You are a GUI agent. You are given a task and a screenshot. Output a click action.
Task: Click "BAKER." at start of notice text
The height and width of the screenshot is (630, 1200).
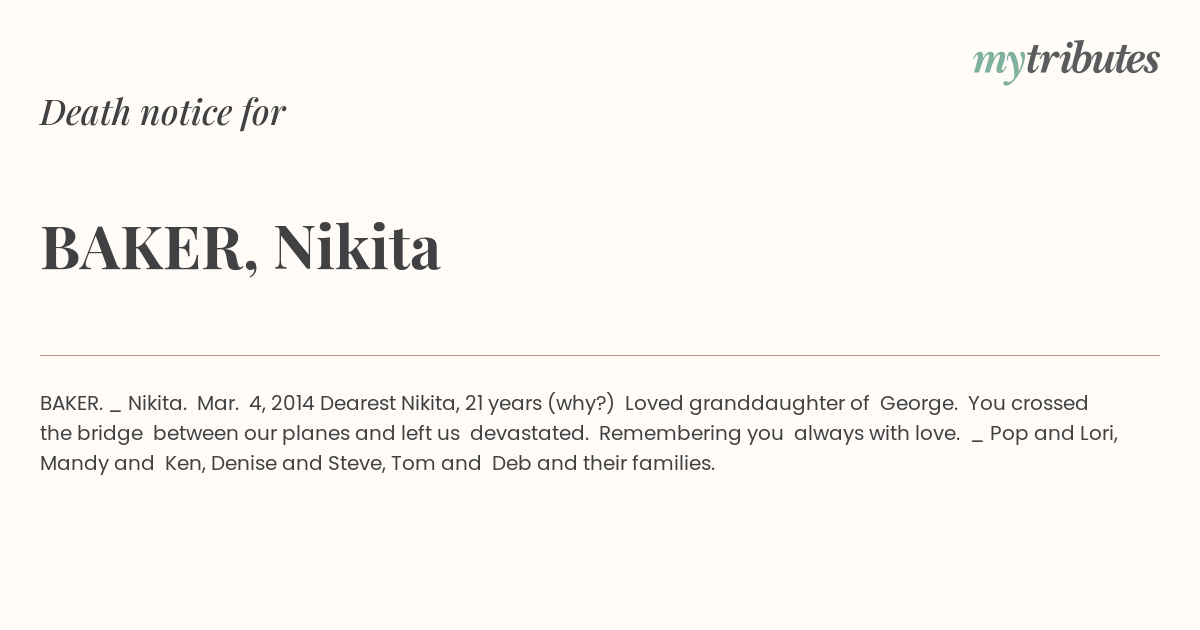coord(71,403)
